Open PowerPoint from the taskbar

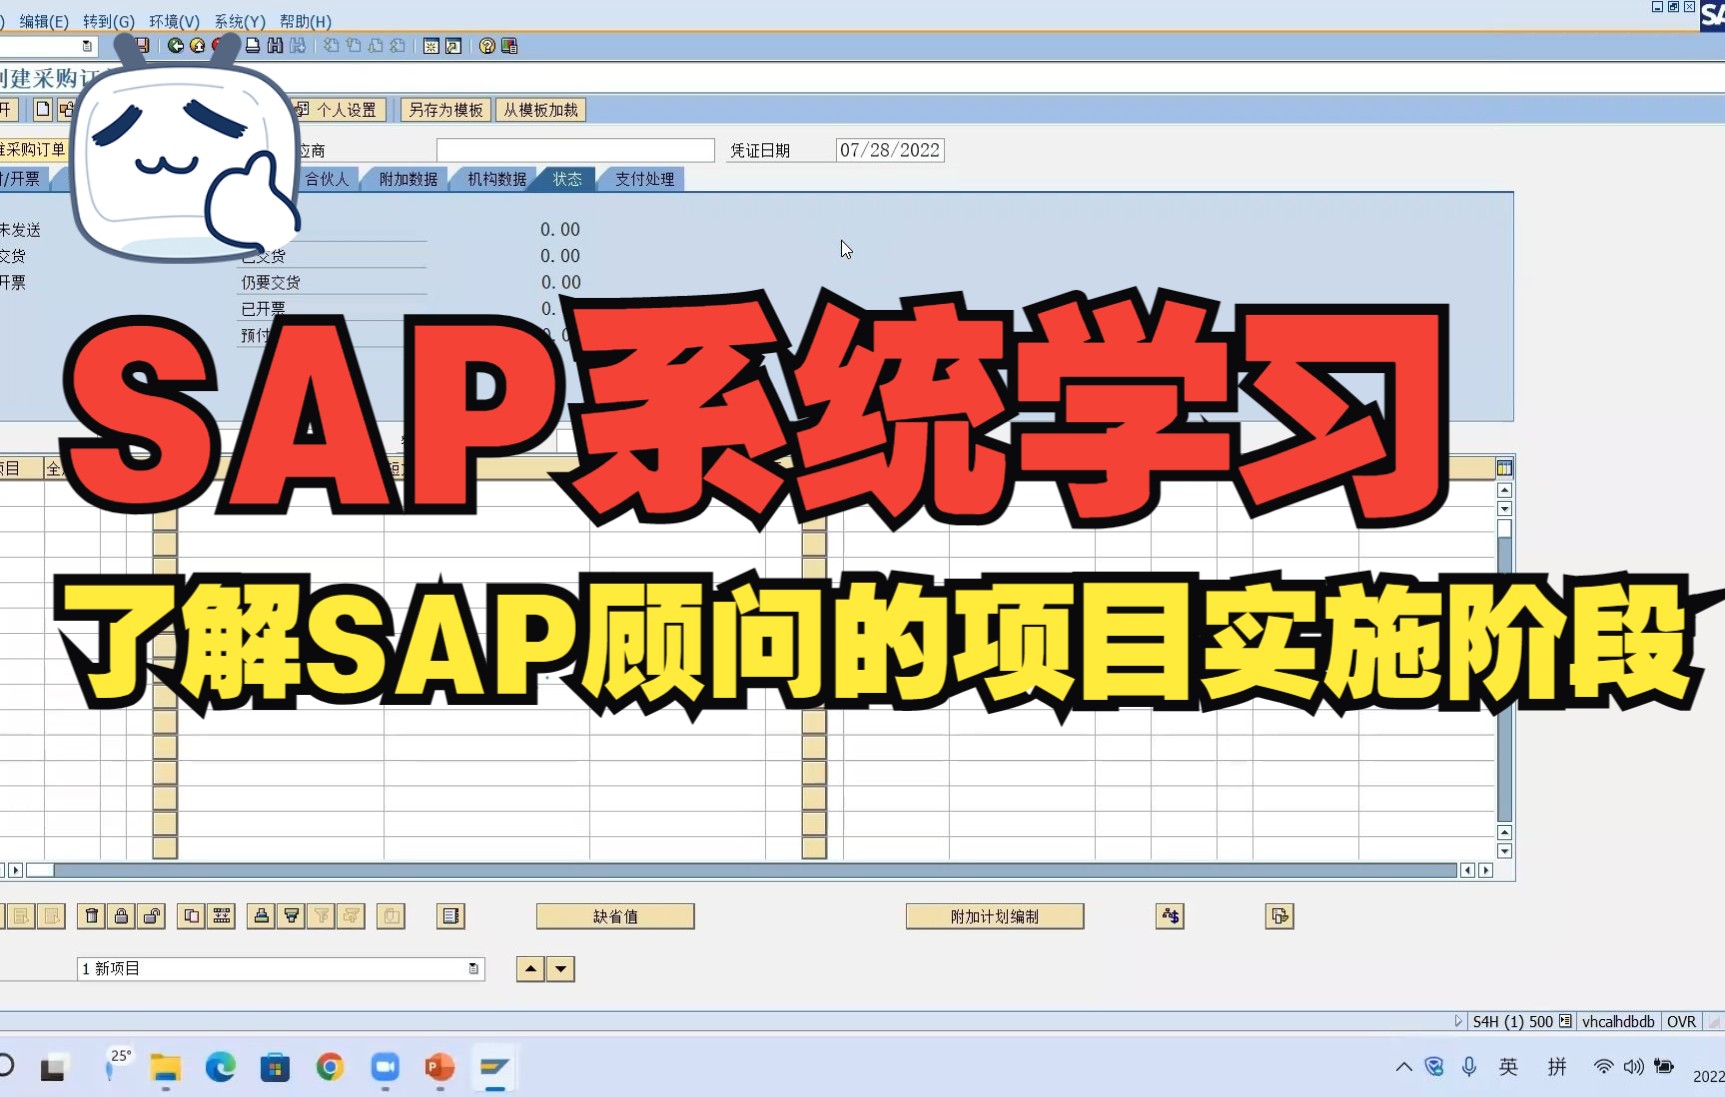click(440, 1067)
